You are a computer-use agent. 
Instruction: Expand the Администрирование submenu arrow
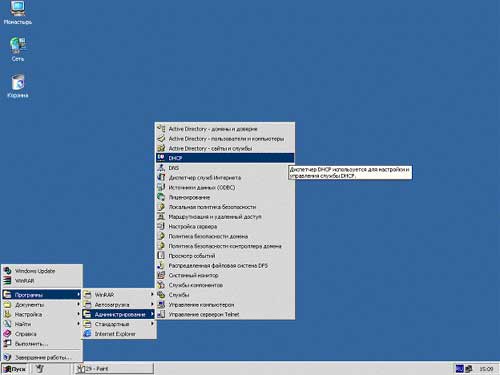[152, 314]
